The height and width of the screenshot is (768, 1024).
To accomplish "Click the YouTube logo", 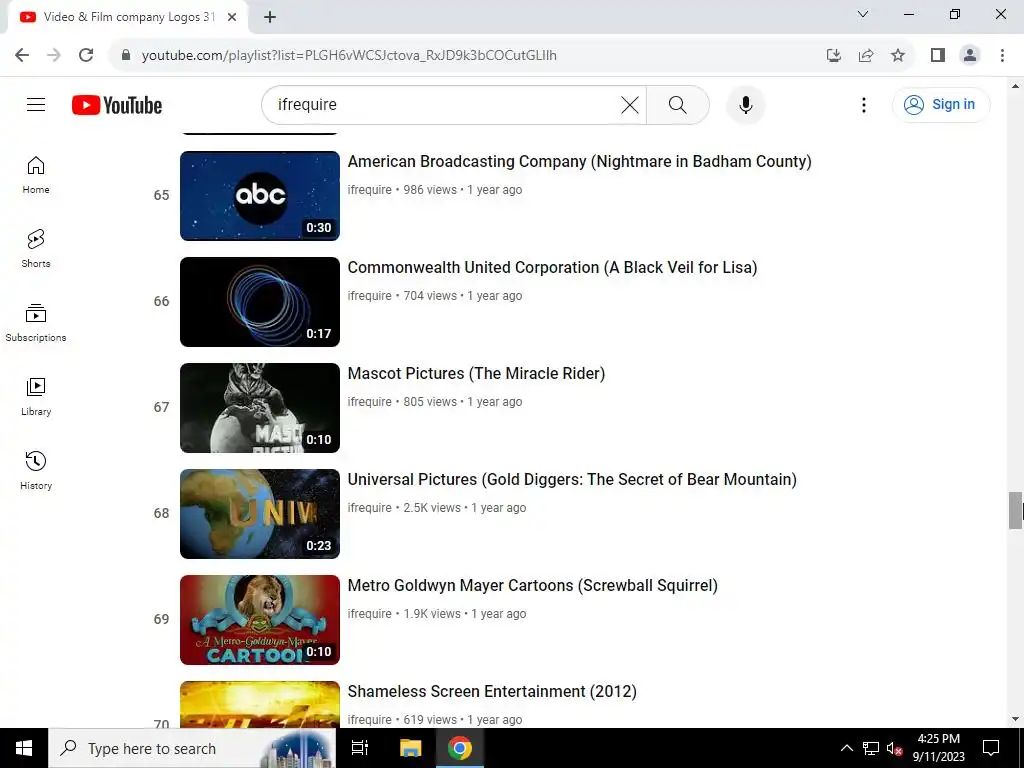I will tap(117, 105).
